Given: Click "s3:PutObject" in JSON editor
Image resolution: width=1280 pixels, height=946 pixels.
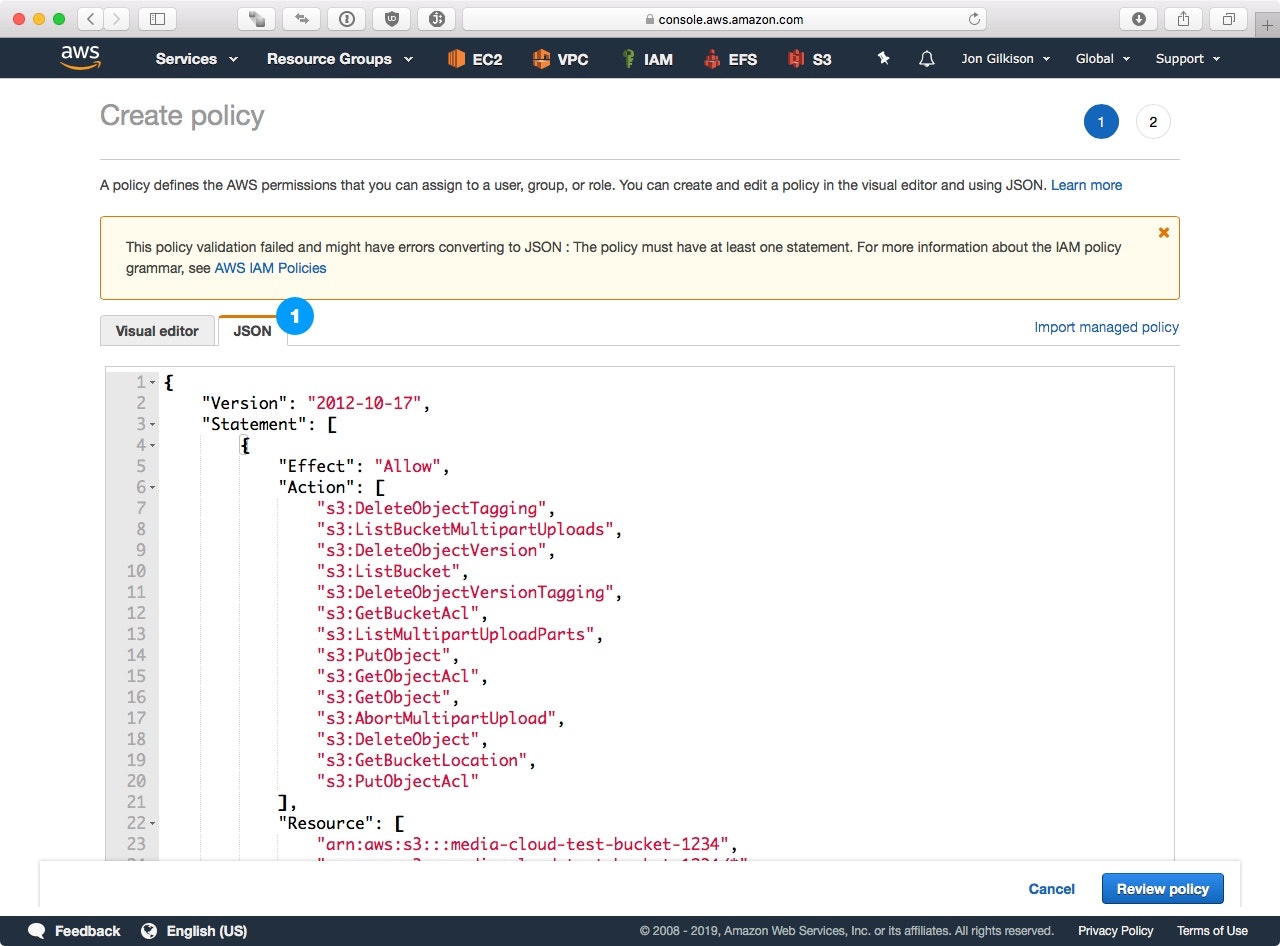Looking at the screenshot, I should pyautogui.click(x=384, y=655).
